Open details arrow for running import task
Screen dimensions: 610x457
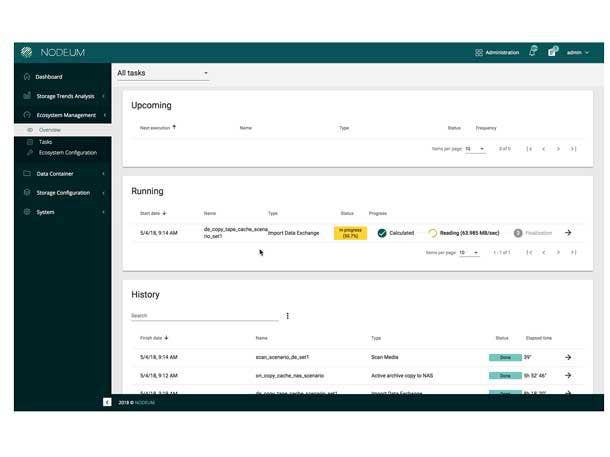[x=568, y=233]
